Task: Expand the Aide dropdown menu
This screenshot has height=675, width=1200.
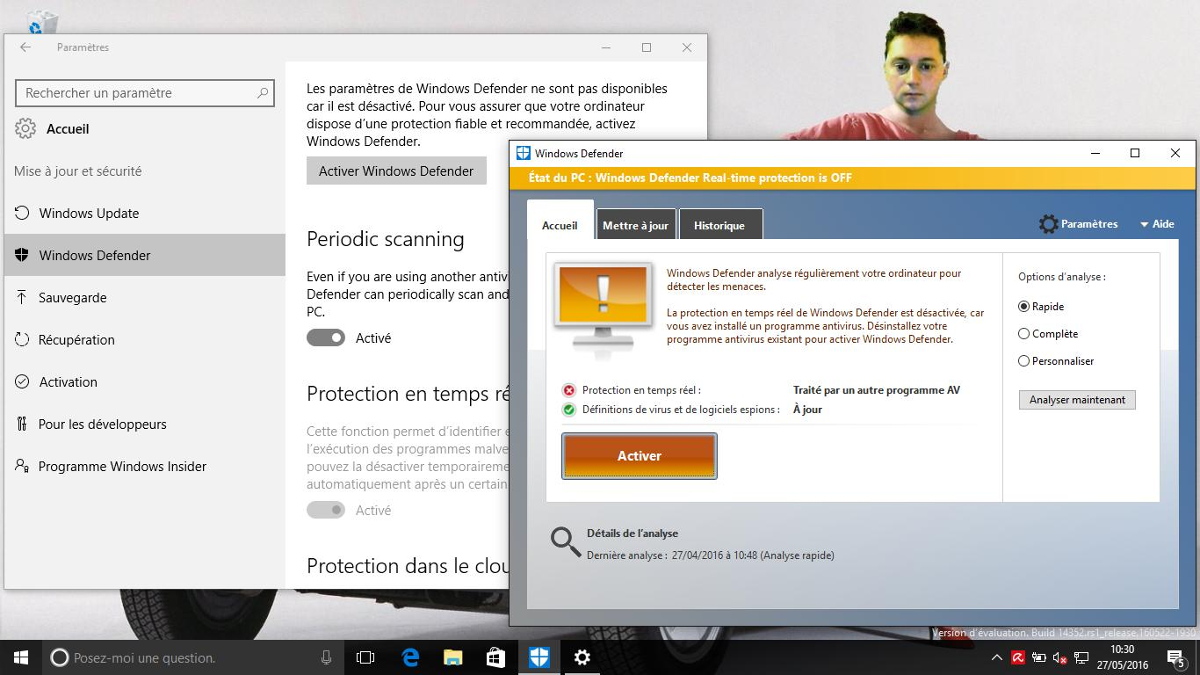Action: (1157, 225)
